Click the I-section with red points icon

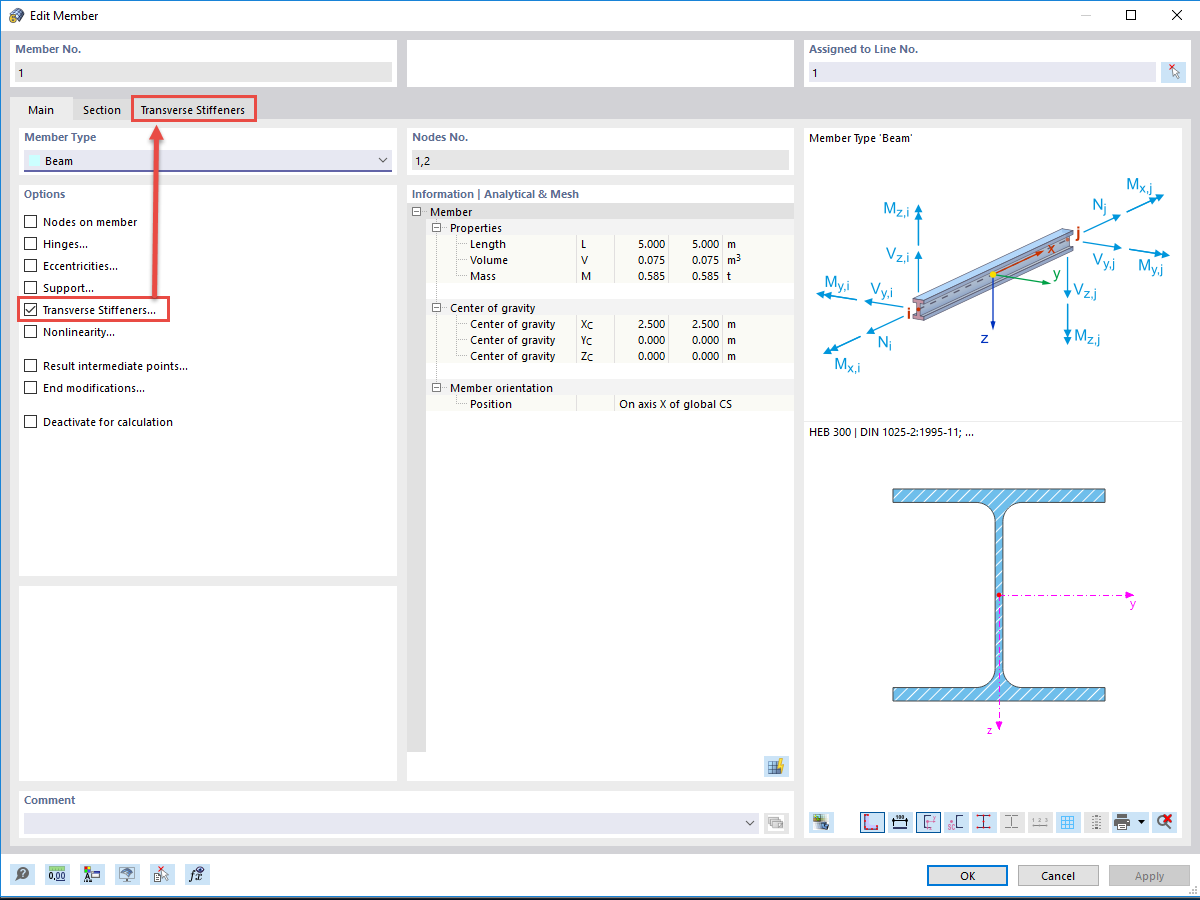tap(984, 822)
